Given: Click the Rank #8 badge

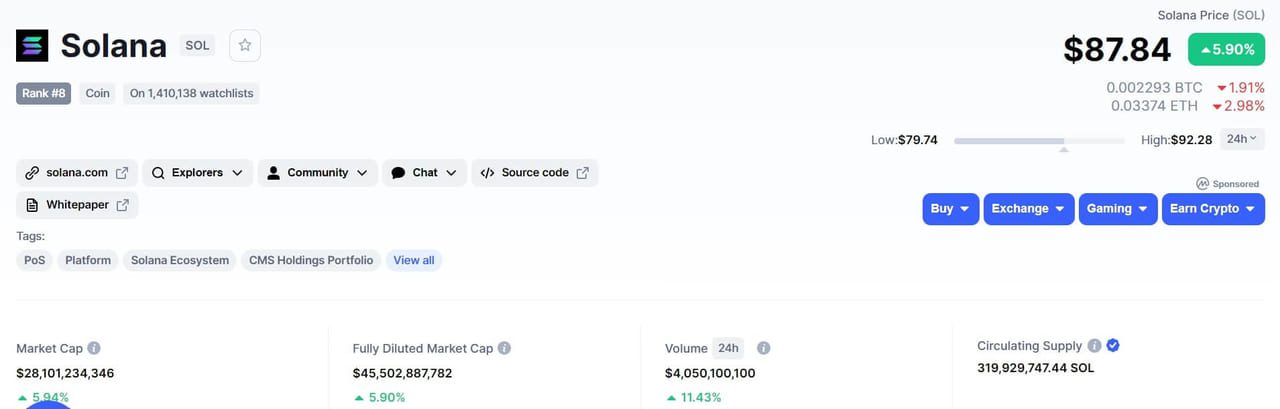Looking at the screenshot, I should pos(44,93).
